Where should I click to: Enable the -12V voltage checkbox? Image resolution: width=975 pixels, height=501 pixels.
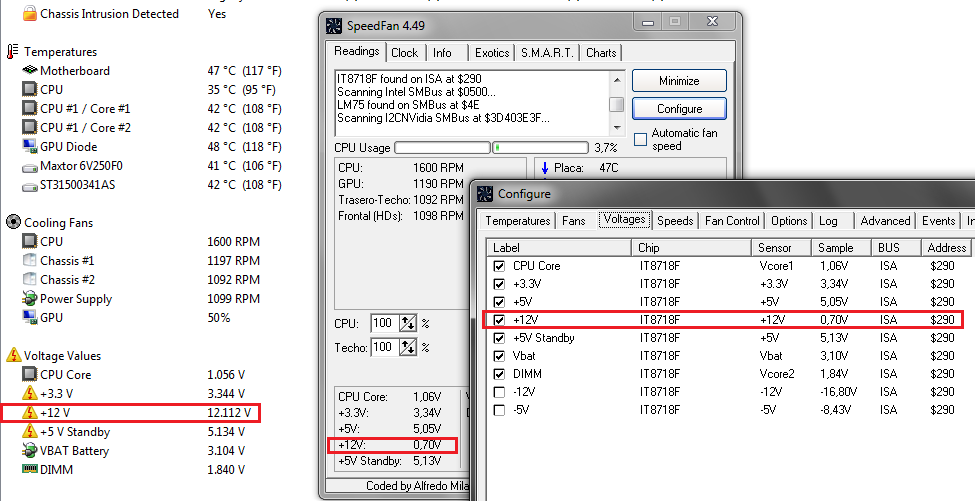499,392
